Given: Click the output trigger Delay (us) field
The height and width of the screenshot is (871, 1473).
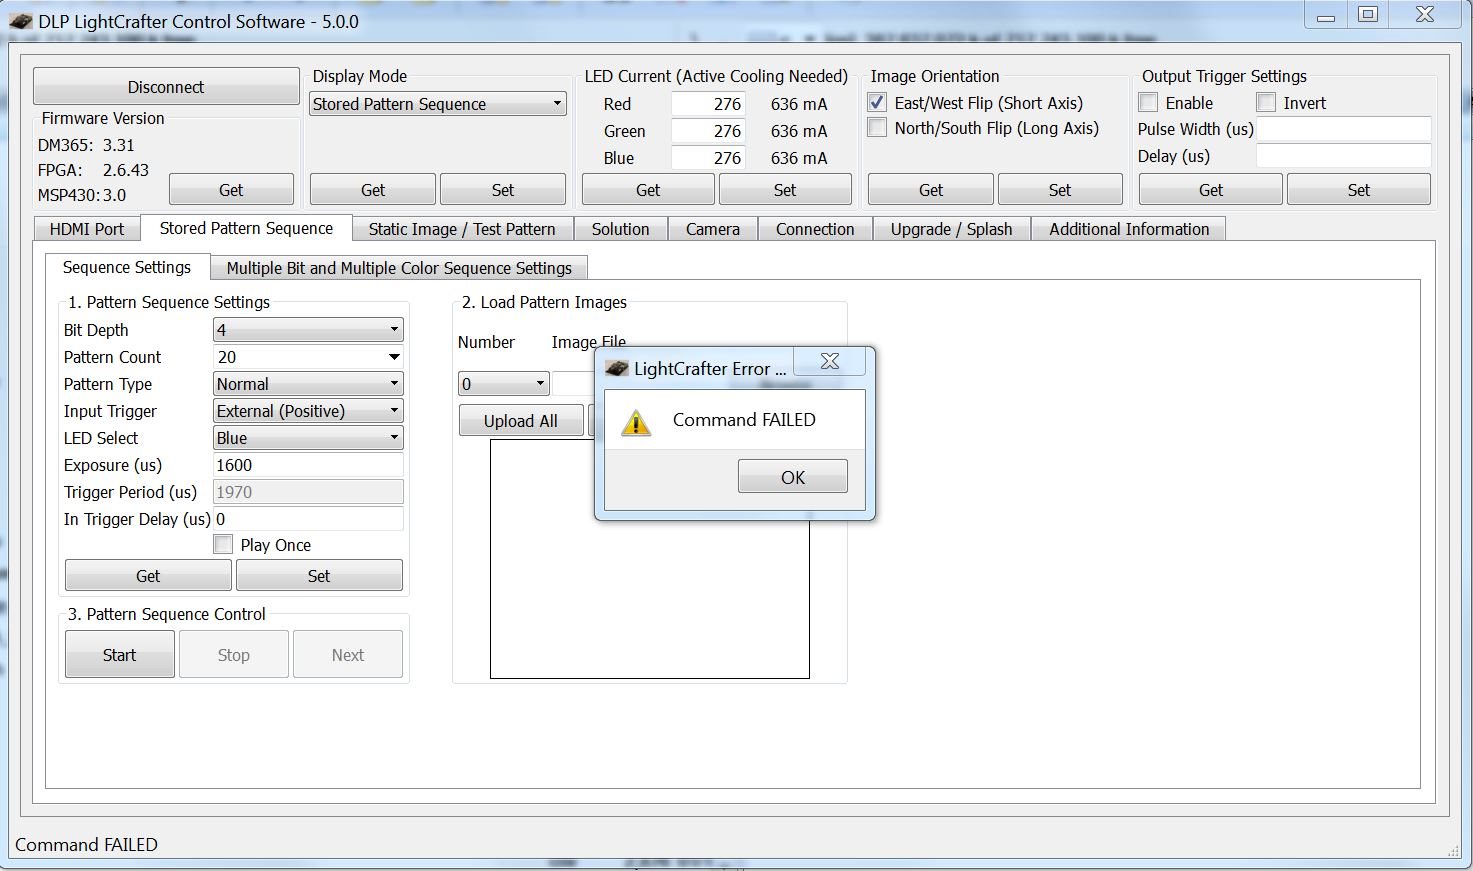Looking at the screenshot, I should click(x=1344, y=156).
